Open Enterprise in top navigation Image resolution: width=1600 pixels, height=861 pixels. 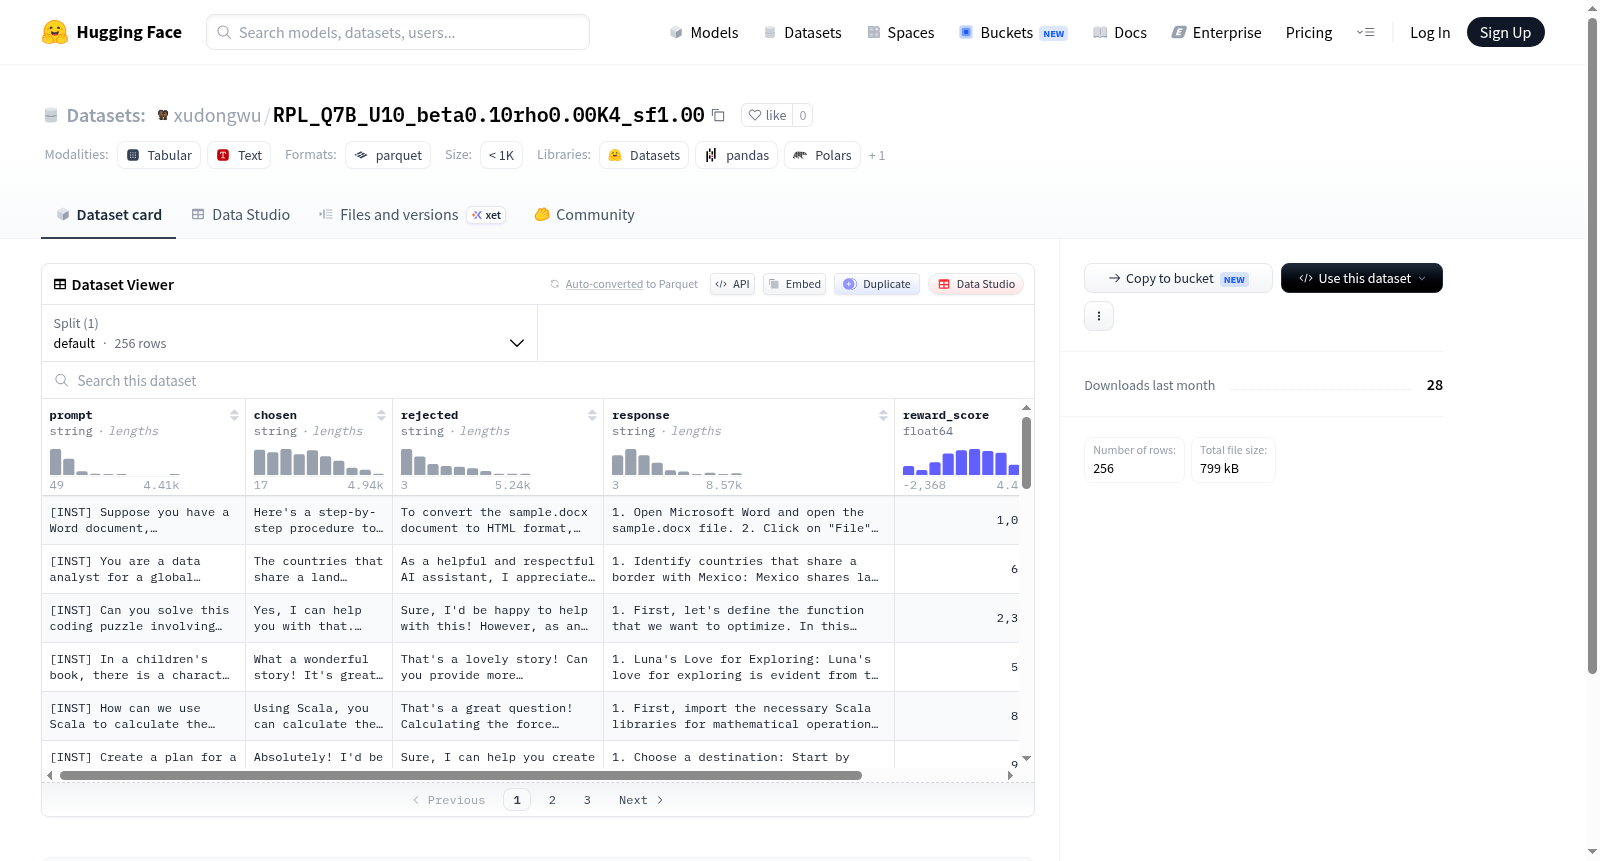pos(1216,32)
